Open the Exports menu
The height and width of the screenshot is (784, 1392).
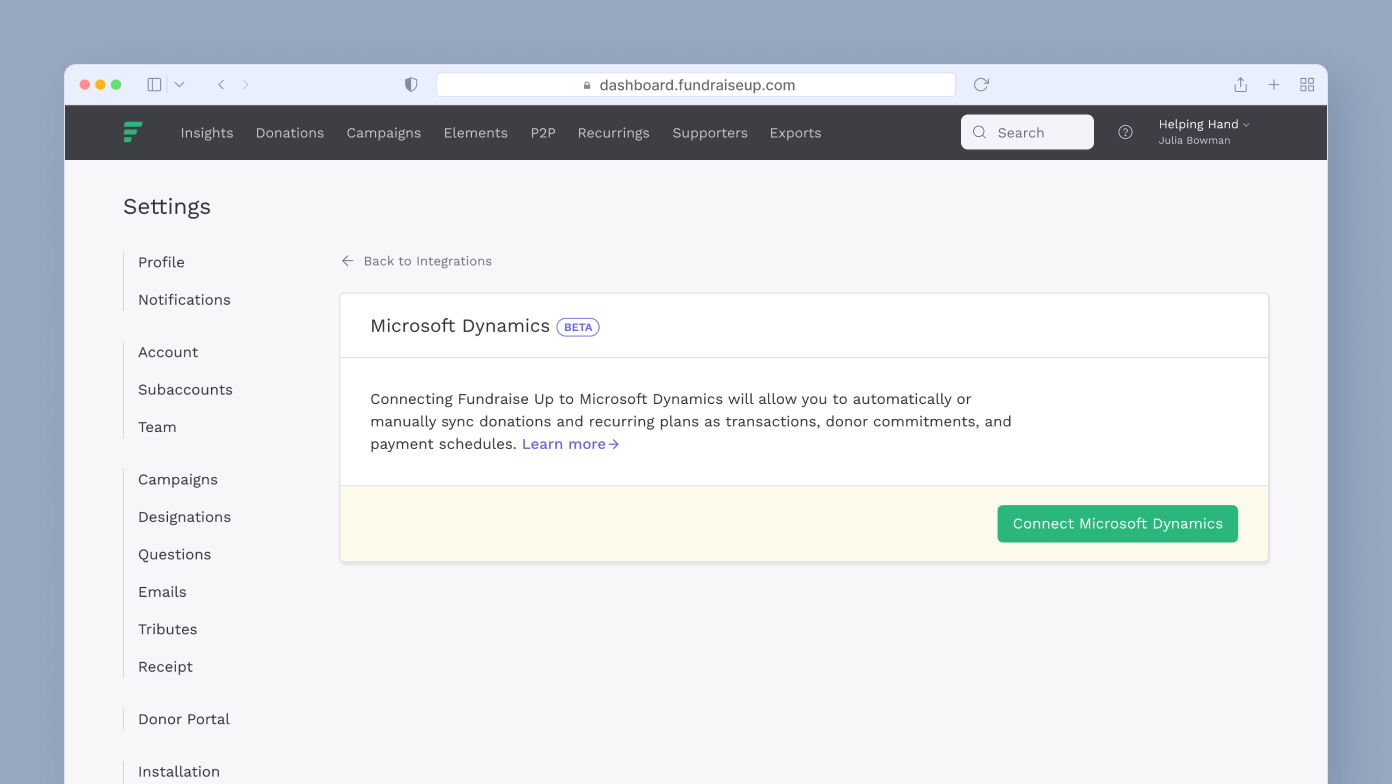pyautogui.click(x=796, y=133)
